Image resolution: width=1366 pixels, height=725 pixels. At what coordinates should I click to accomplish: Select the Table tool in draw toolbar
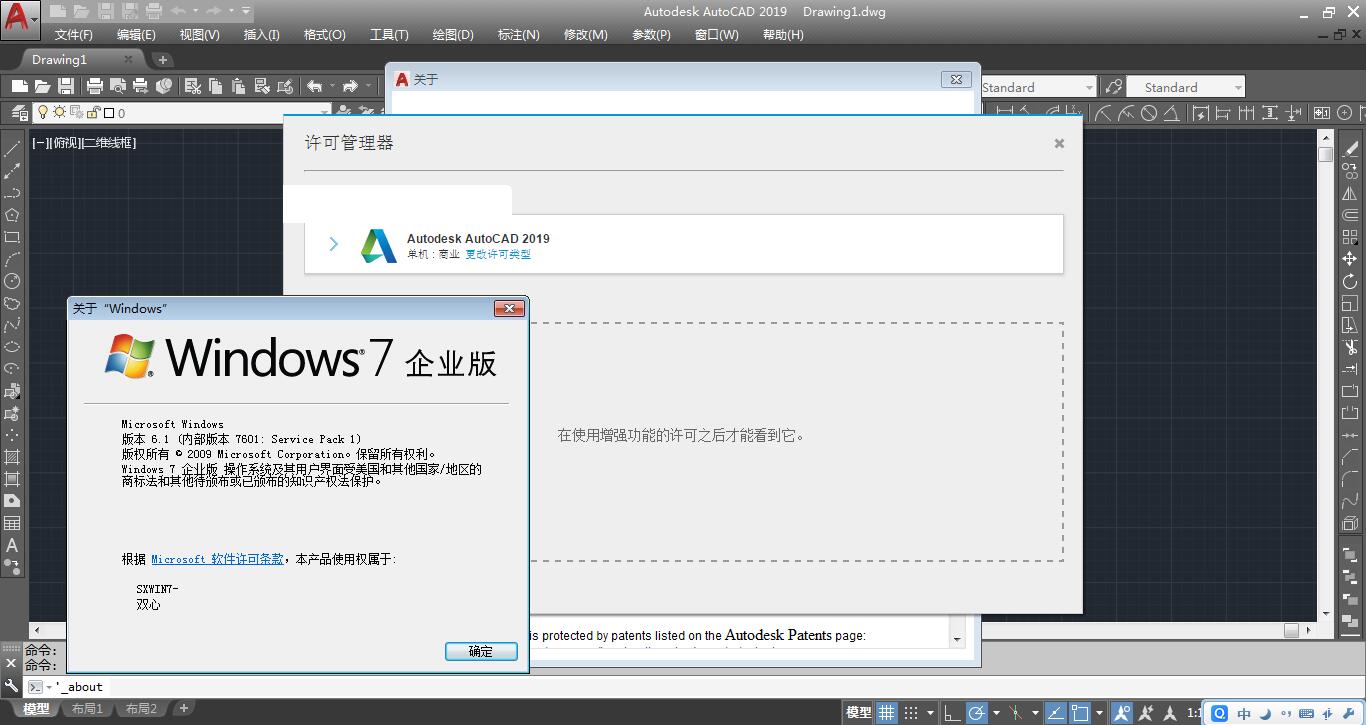pos(12,523)
